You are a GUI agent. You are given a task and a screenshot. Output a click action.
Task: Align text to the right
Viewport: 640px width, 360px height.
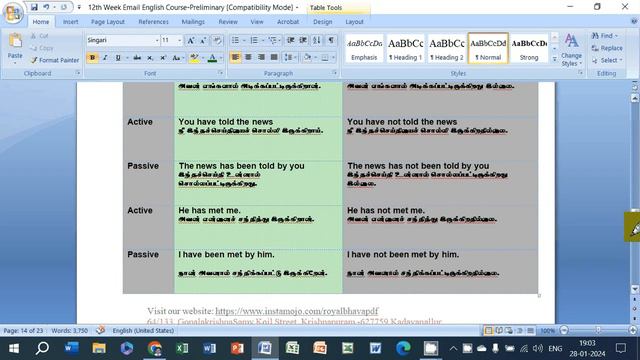point(261,58)
